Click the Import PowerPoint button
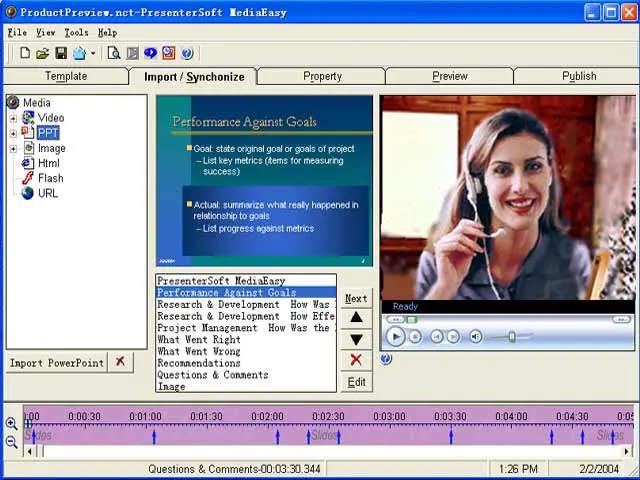Viewport: 640px width, 480px height. click(56, 362)
